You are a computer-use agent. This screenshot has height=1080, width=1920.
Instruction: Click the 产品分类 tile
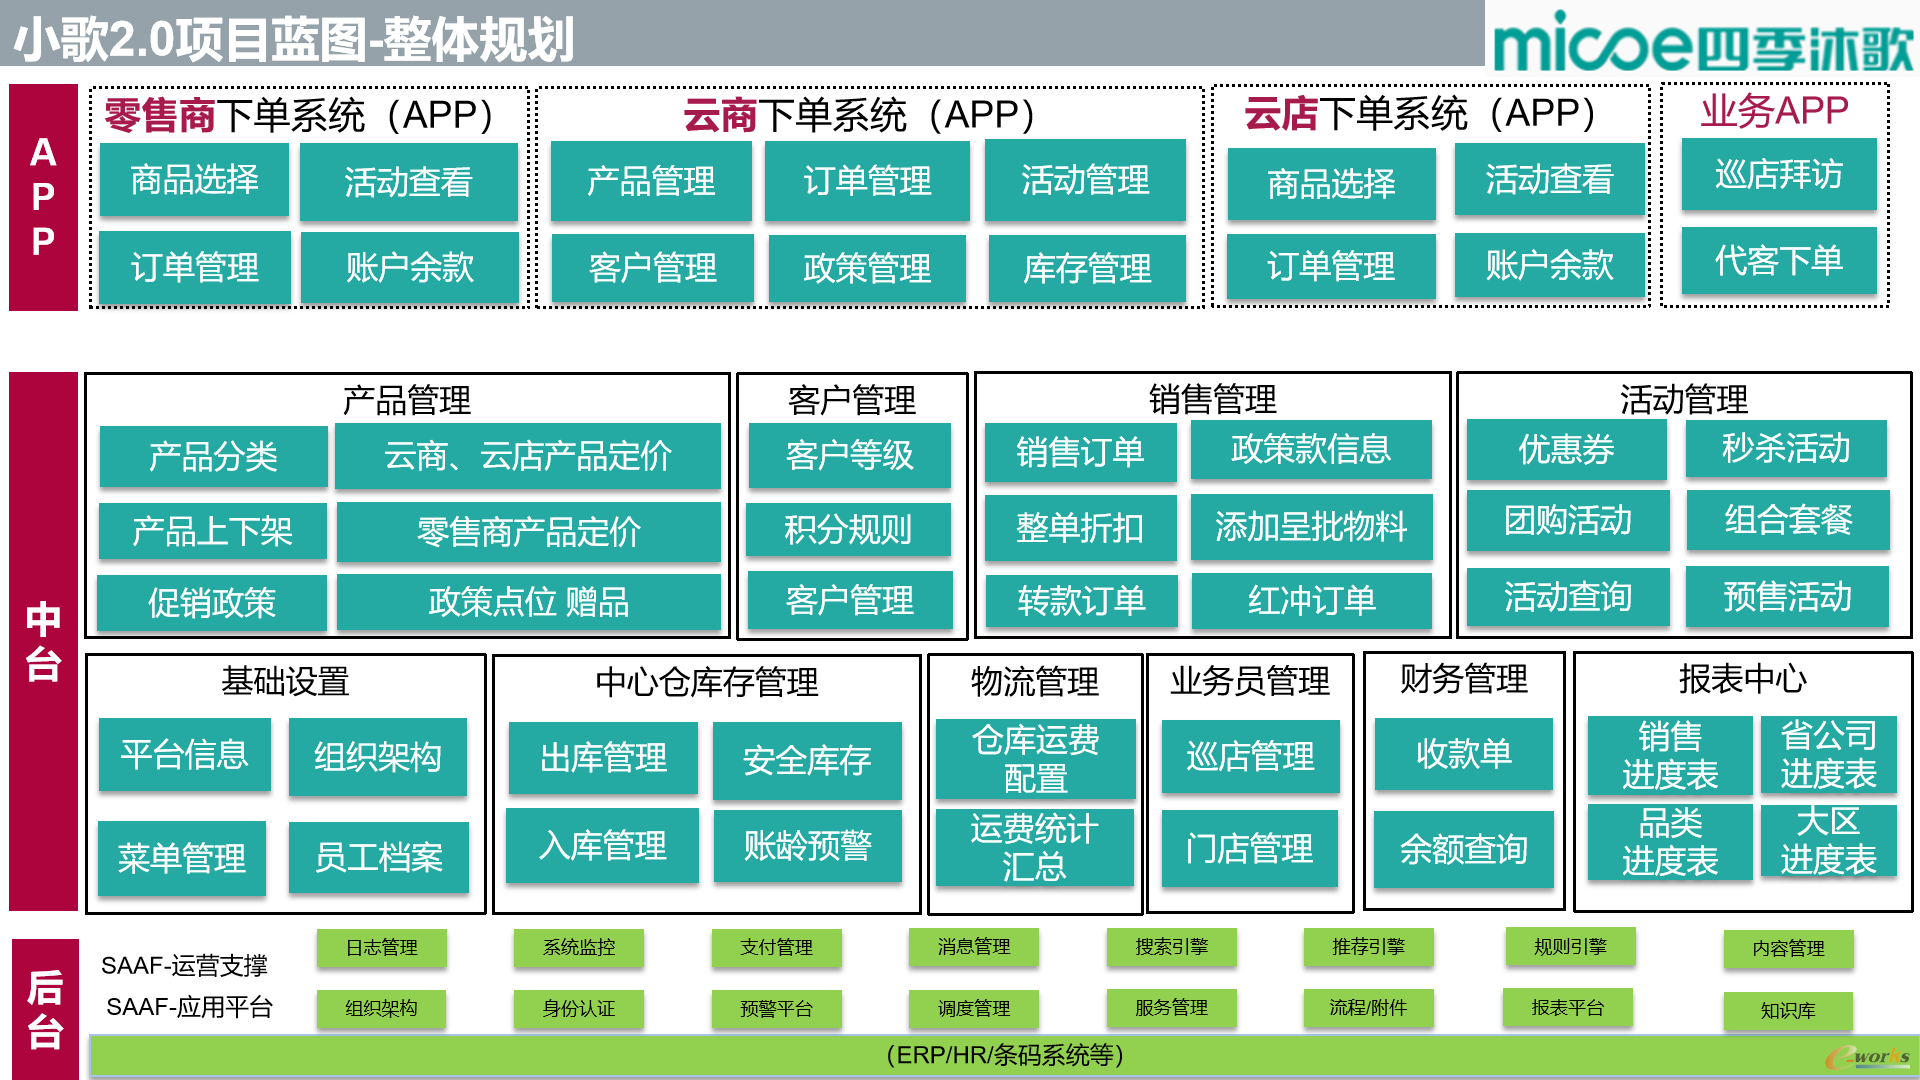(213, 456)
